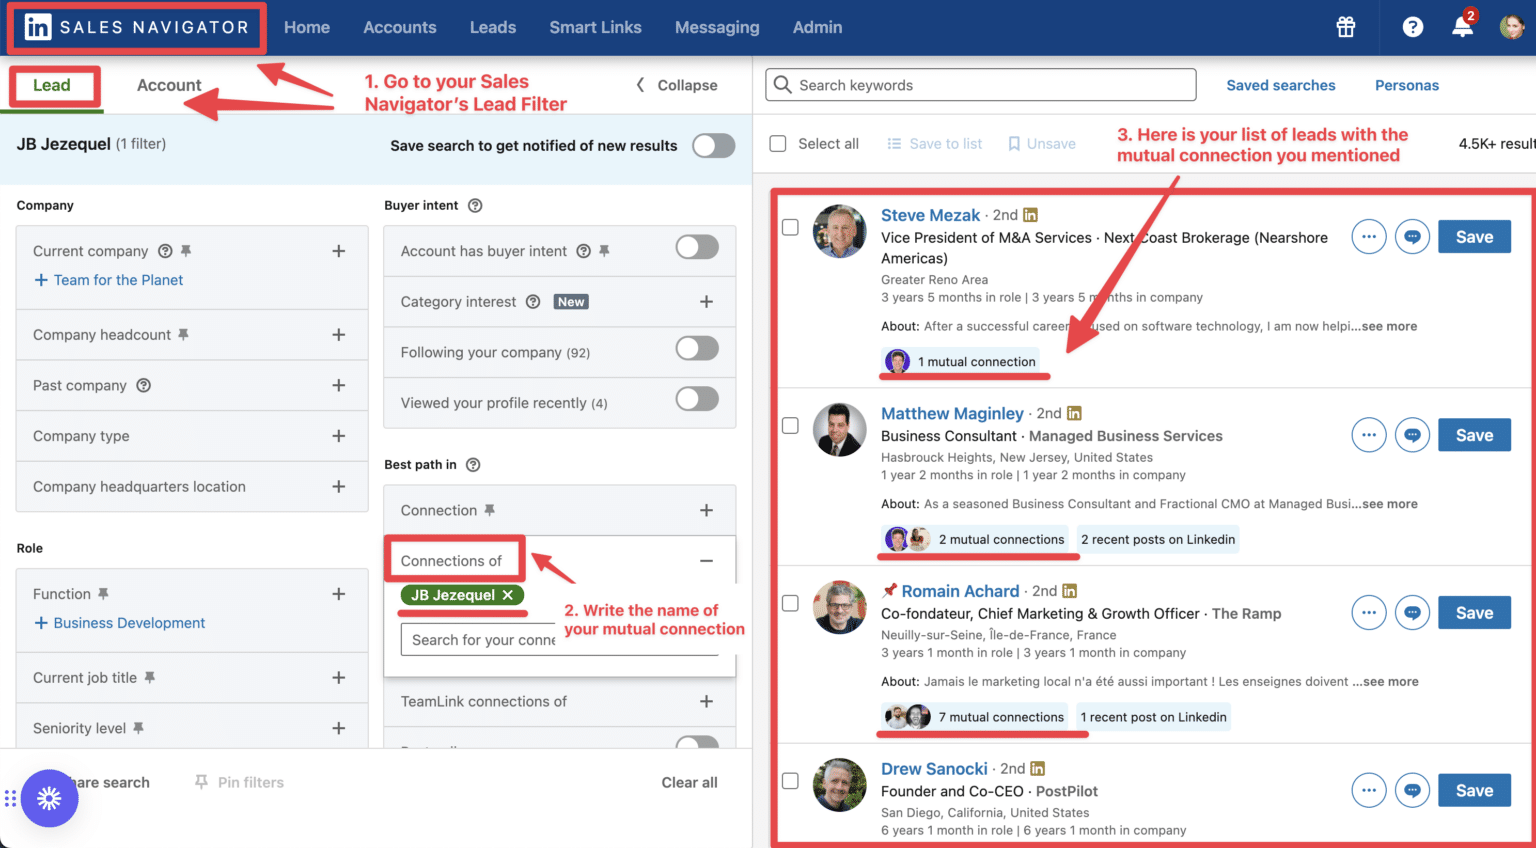The image size is (1536, 848).
Task: Expand the Company headcount filter
Action: [338, 334]
